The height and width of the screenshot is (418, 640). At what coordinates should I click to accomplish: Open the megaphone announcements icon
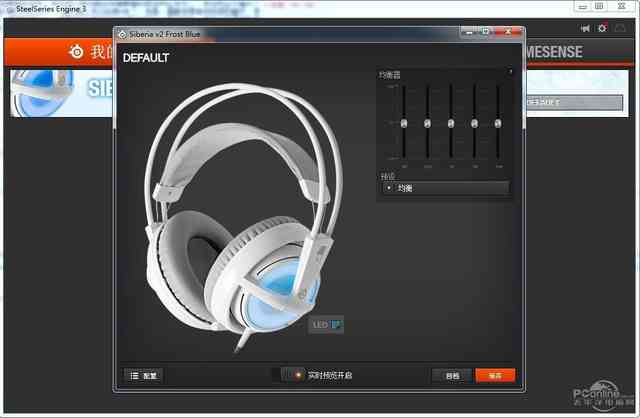click(585, 28)
